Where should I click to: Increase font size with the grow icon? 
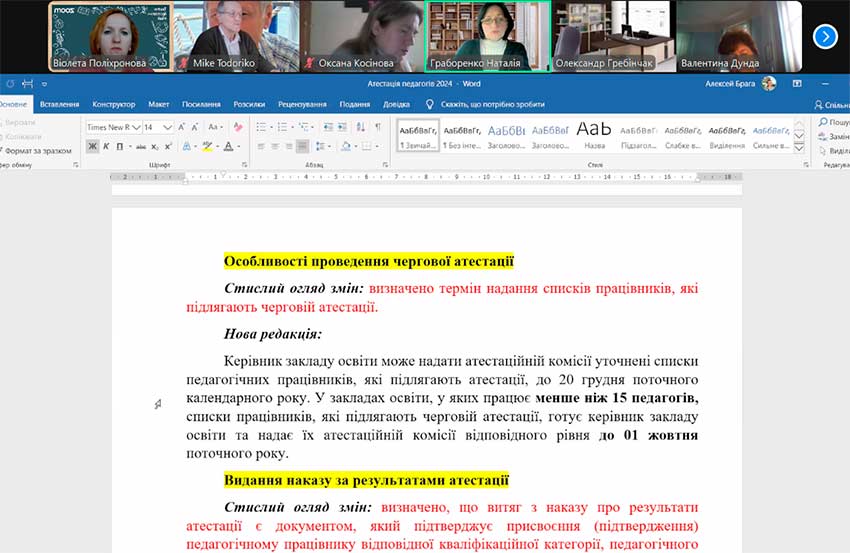(183, 127)
